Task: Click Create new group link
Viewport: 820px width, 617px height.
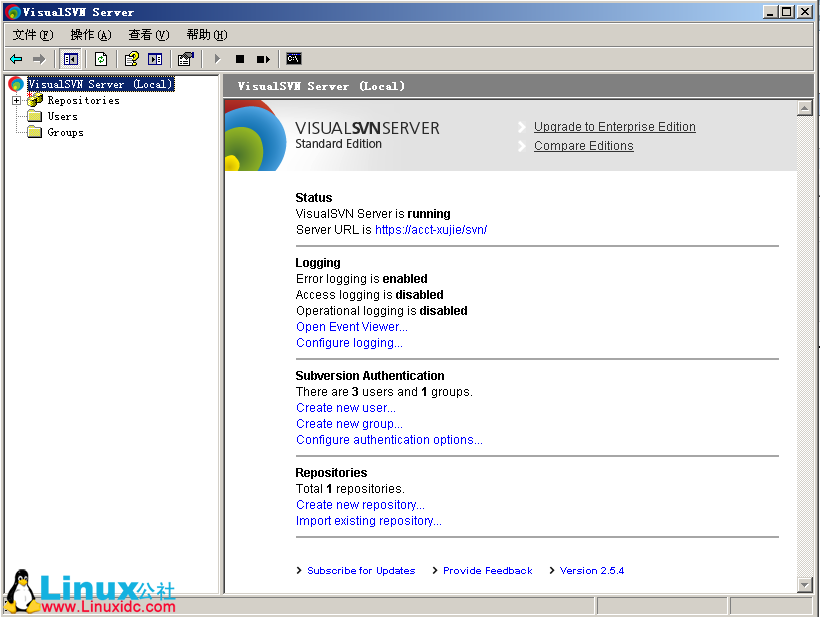Action: (x=349, y=424)
